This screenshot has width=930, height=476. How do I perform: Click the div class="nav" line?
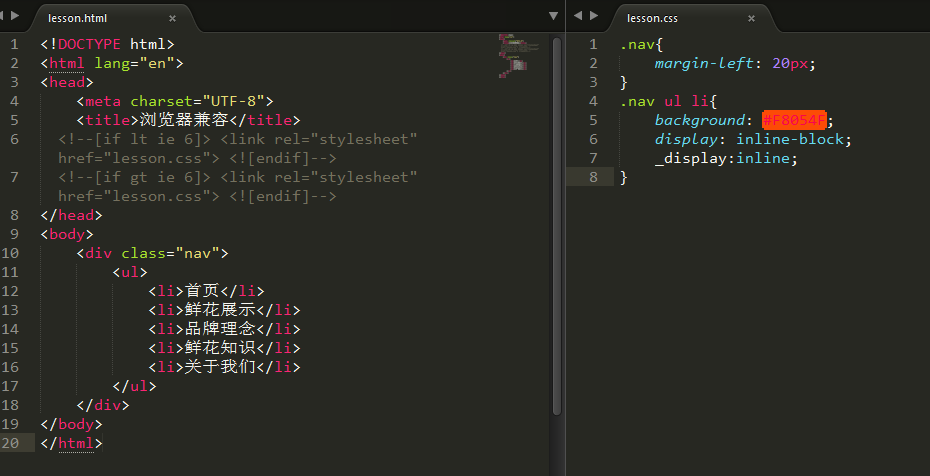[152, 253]
